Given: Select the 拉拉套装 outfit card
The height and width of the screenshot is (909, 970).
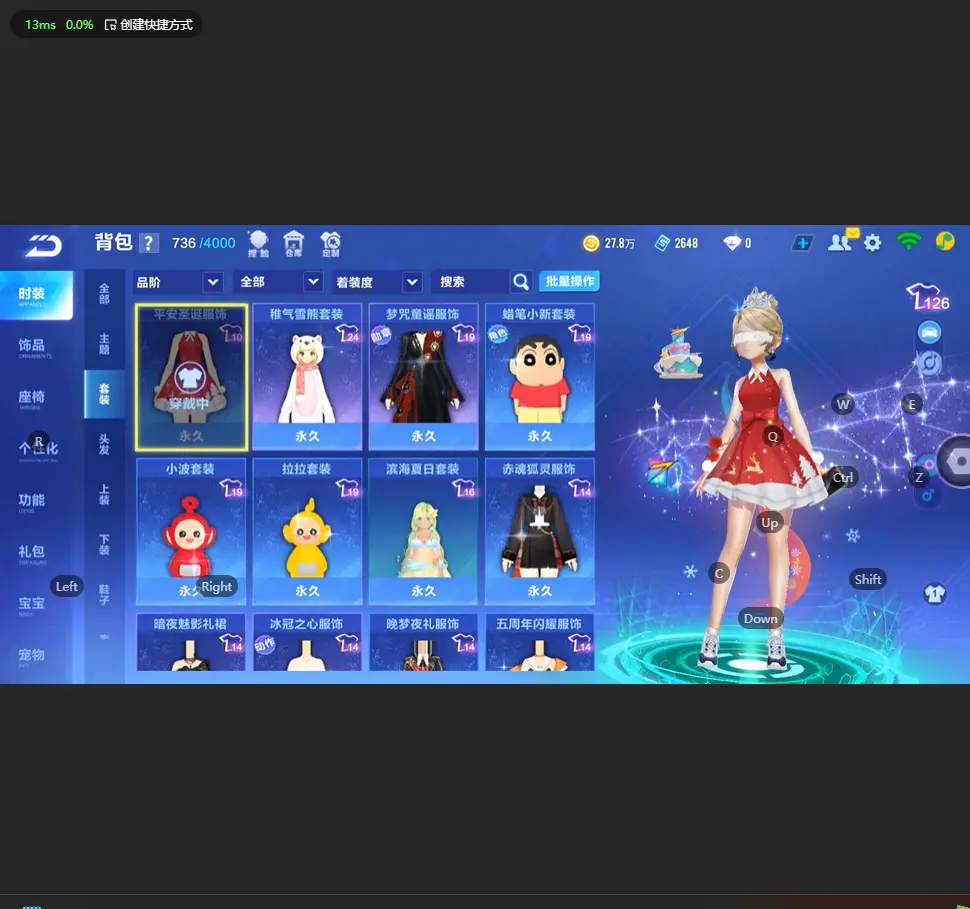Looking at the screenshot, I should click(x=307, y=532).
